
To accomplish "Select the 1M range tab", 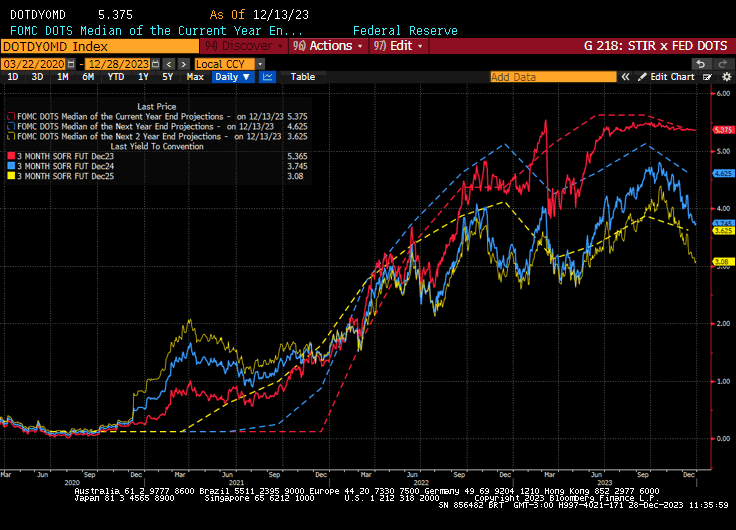I will coord(62,77).
